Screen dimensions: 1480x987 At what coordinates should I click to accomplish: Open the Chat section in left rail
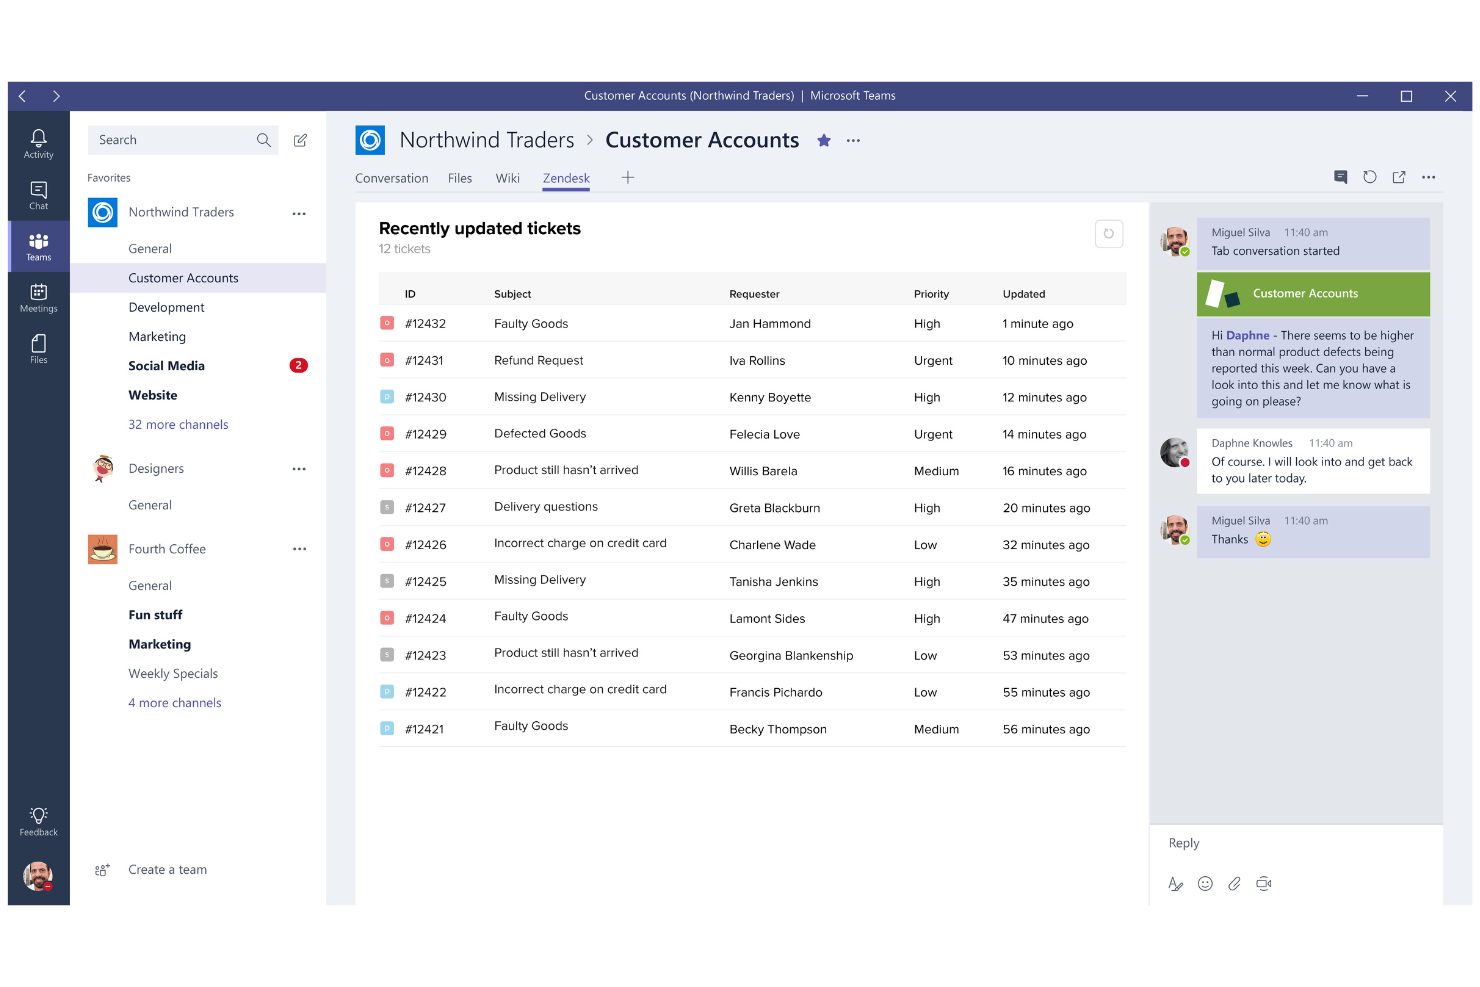click(x=38, y=194)
